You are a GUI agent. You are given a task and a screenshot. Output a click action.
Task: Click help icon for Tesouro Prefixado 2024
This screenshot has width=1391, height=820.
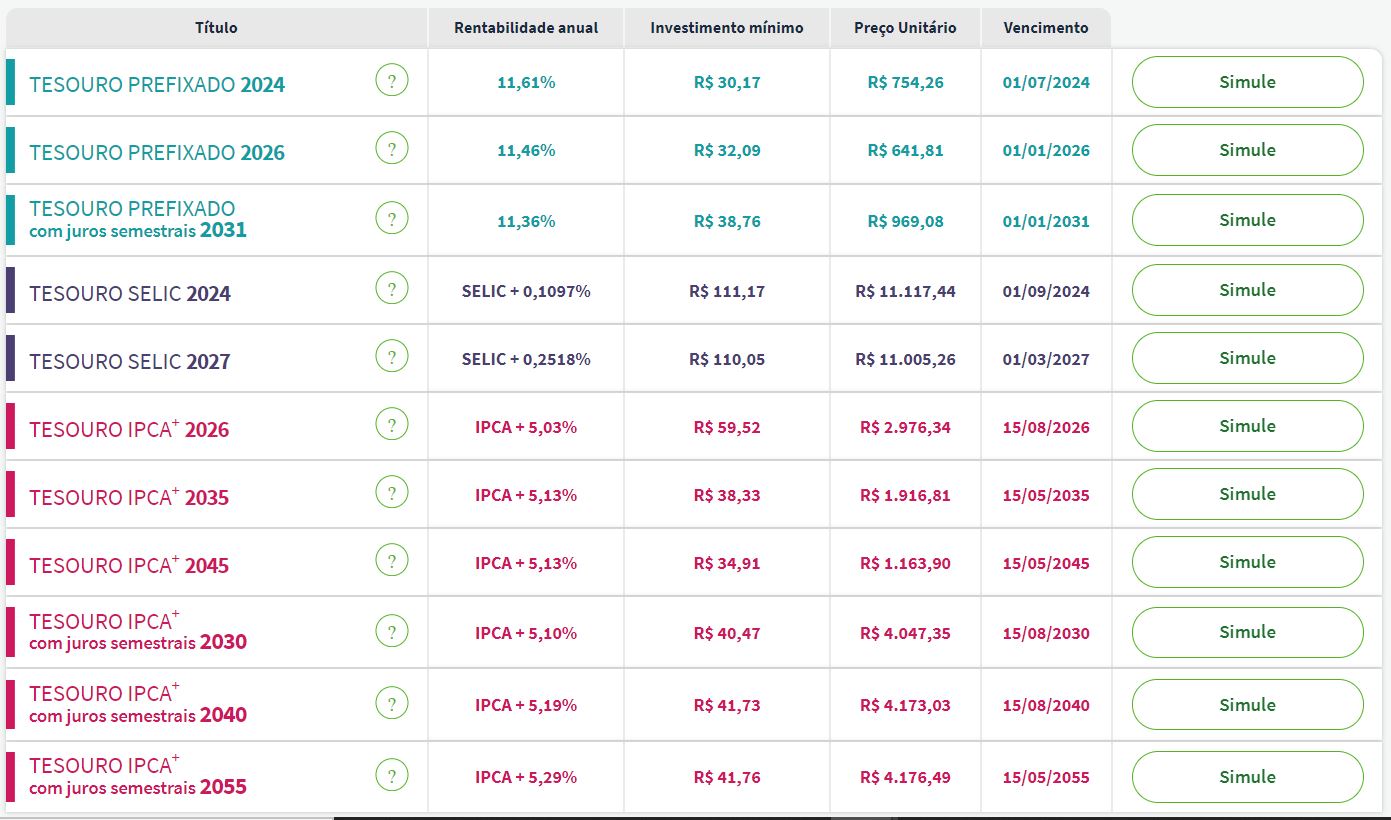tap(392, 80)
